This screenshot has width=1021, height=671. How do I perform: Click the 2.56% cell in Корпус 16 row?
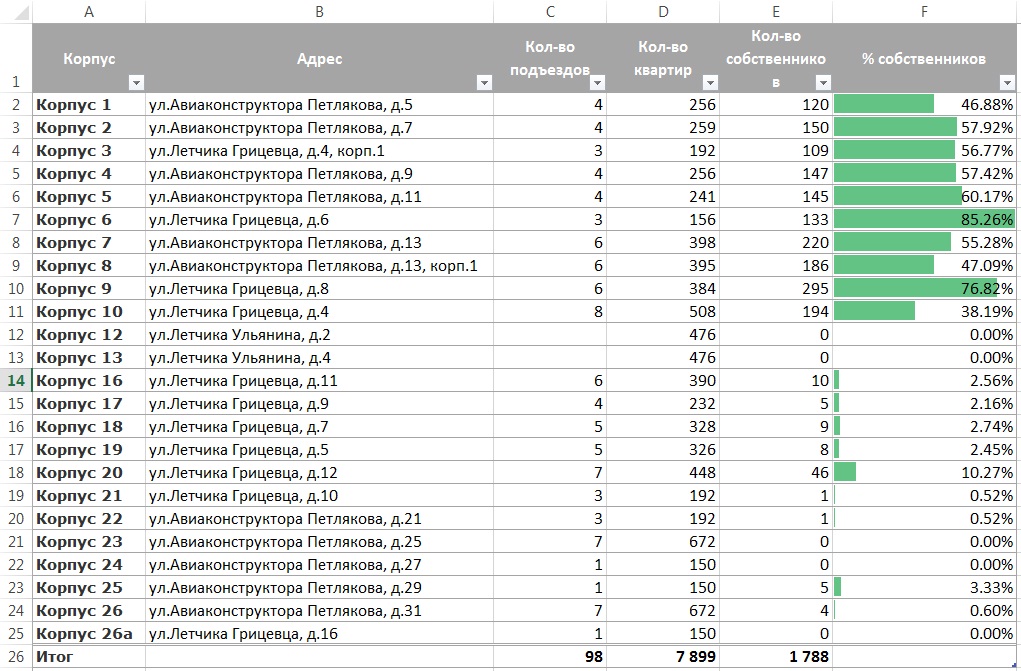pyautogui.click(x=924, y=380)
